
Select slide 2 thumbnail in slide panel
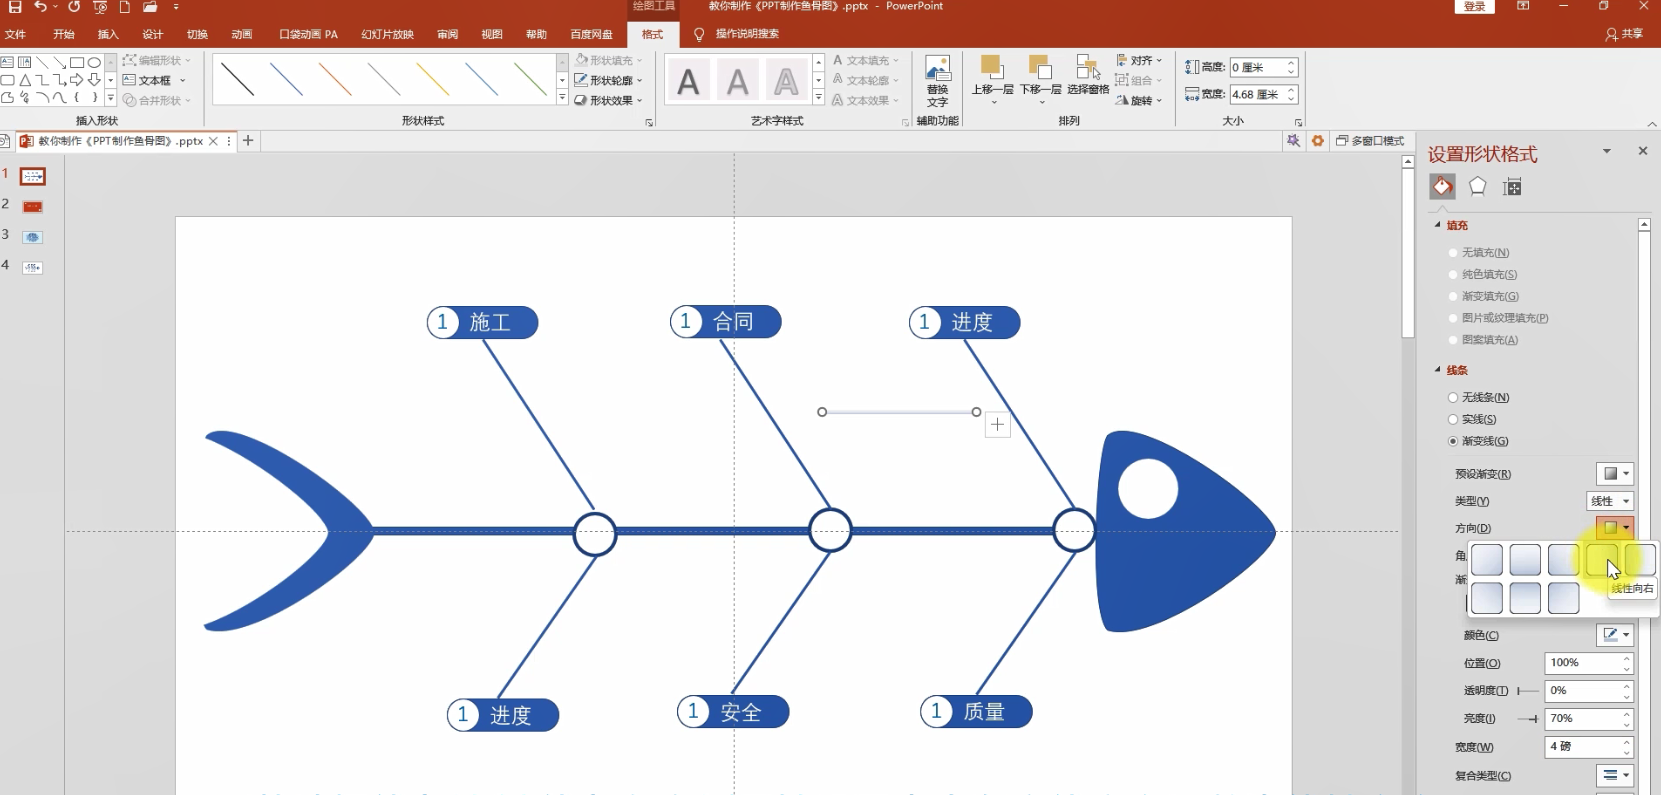pyautogui.click(x=33, y=207)
